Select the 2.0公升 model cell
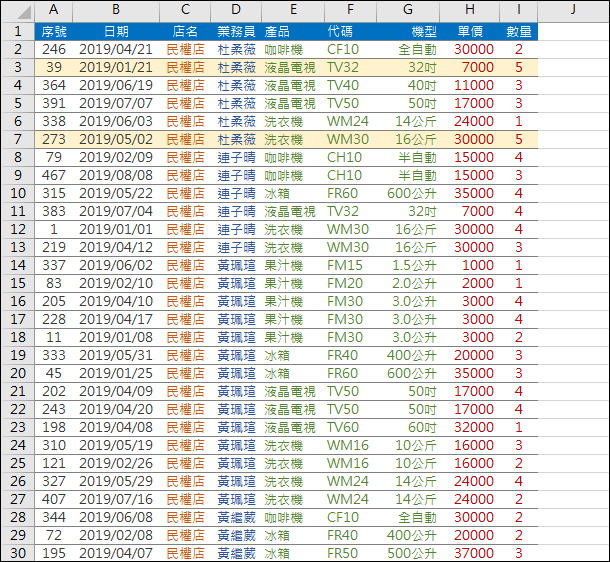The width and height of the screenshot is (610, 562). coord(408,283)
